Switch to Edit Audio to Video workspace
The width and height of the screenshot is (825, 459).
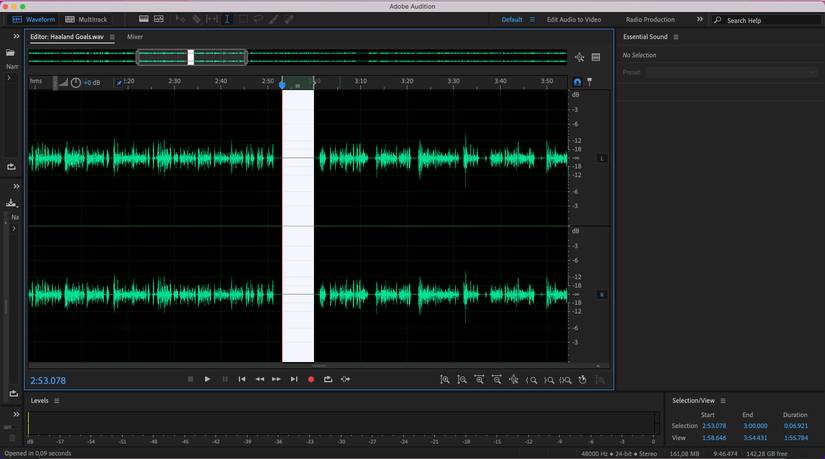click(574, 19)
